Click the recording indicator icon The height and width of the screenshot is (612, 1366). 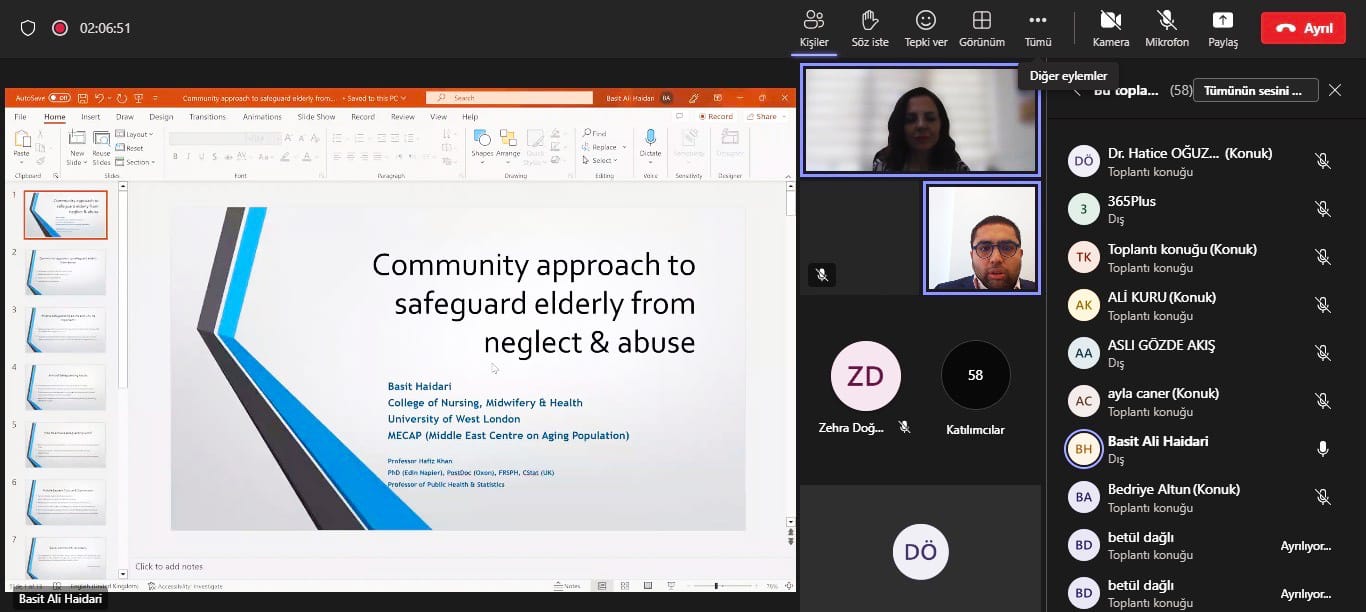point(59,28)
